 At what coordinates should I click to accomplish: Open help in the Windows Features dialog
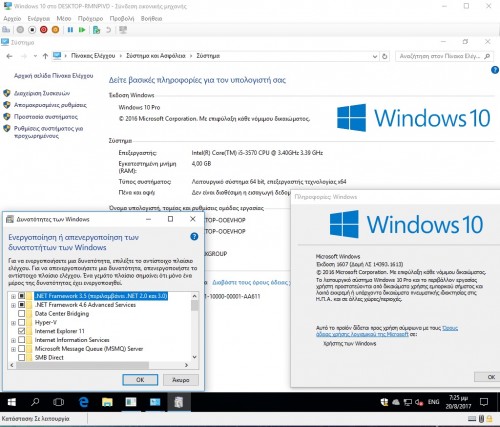click(x=194, y=237)
